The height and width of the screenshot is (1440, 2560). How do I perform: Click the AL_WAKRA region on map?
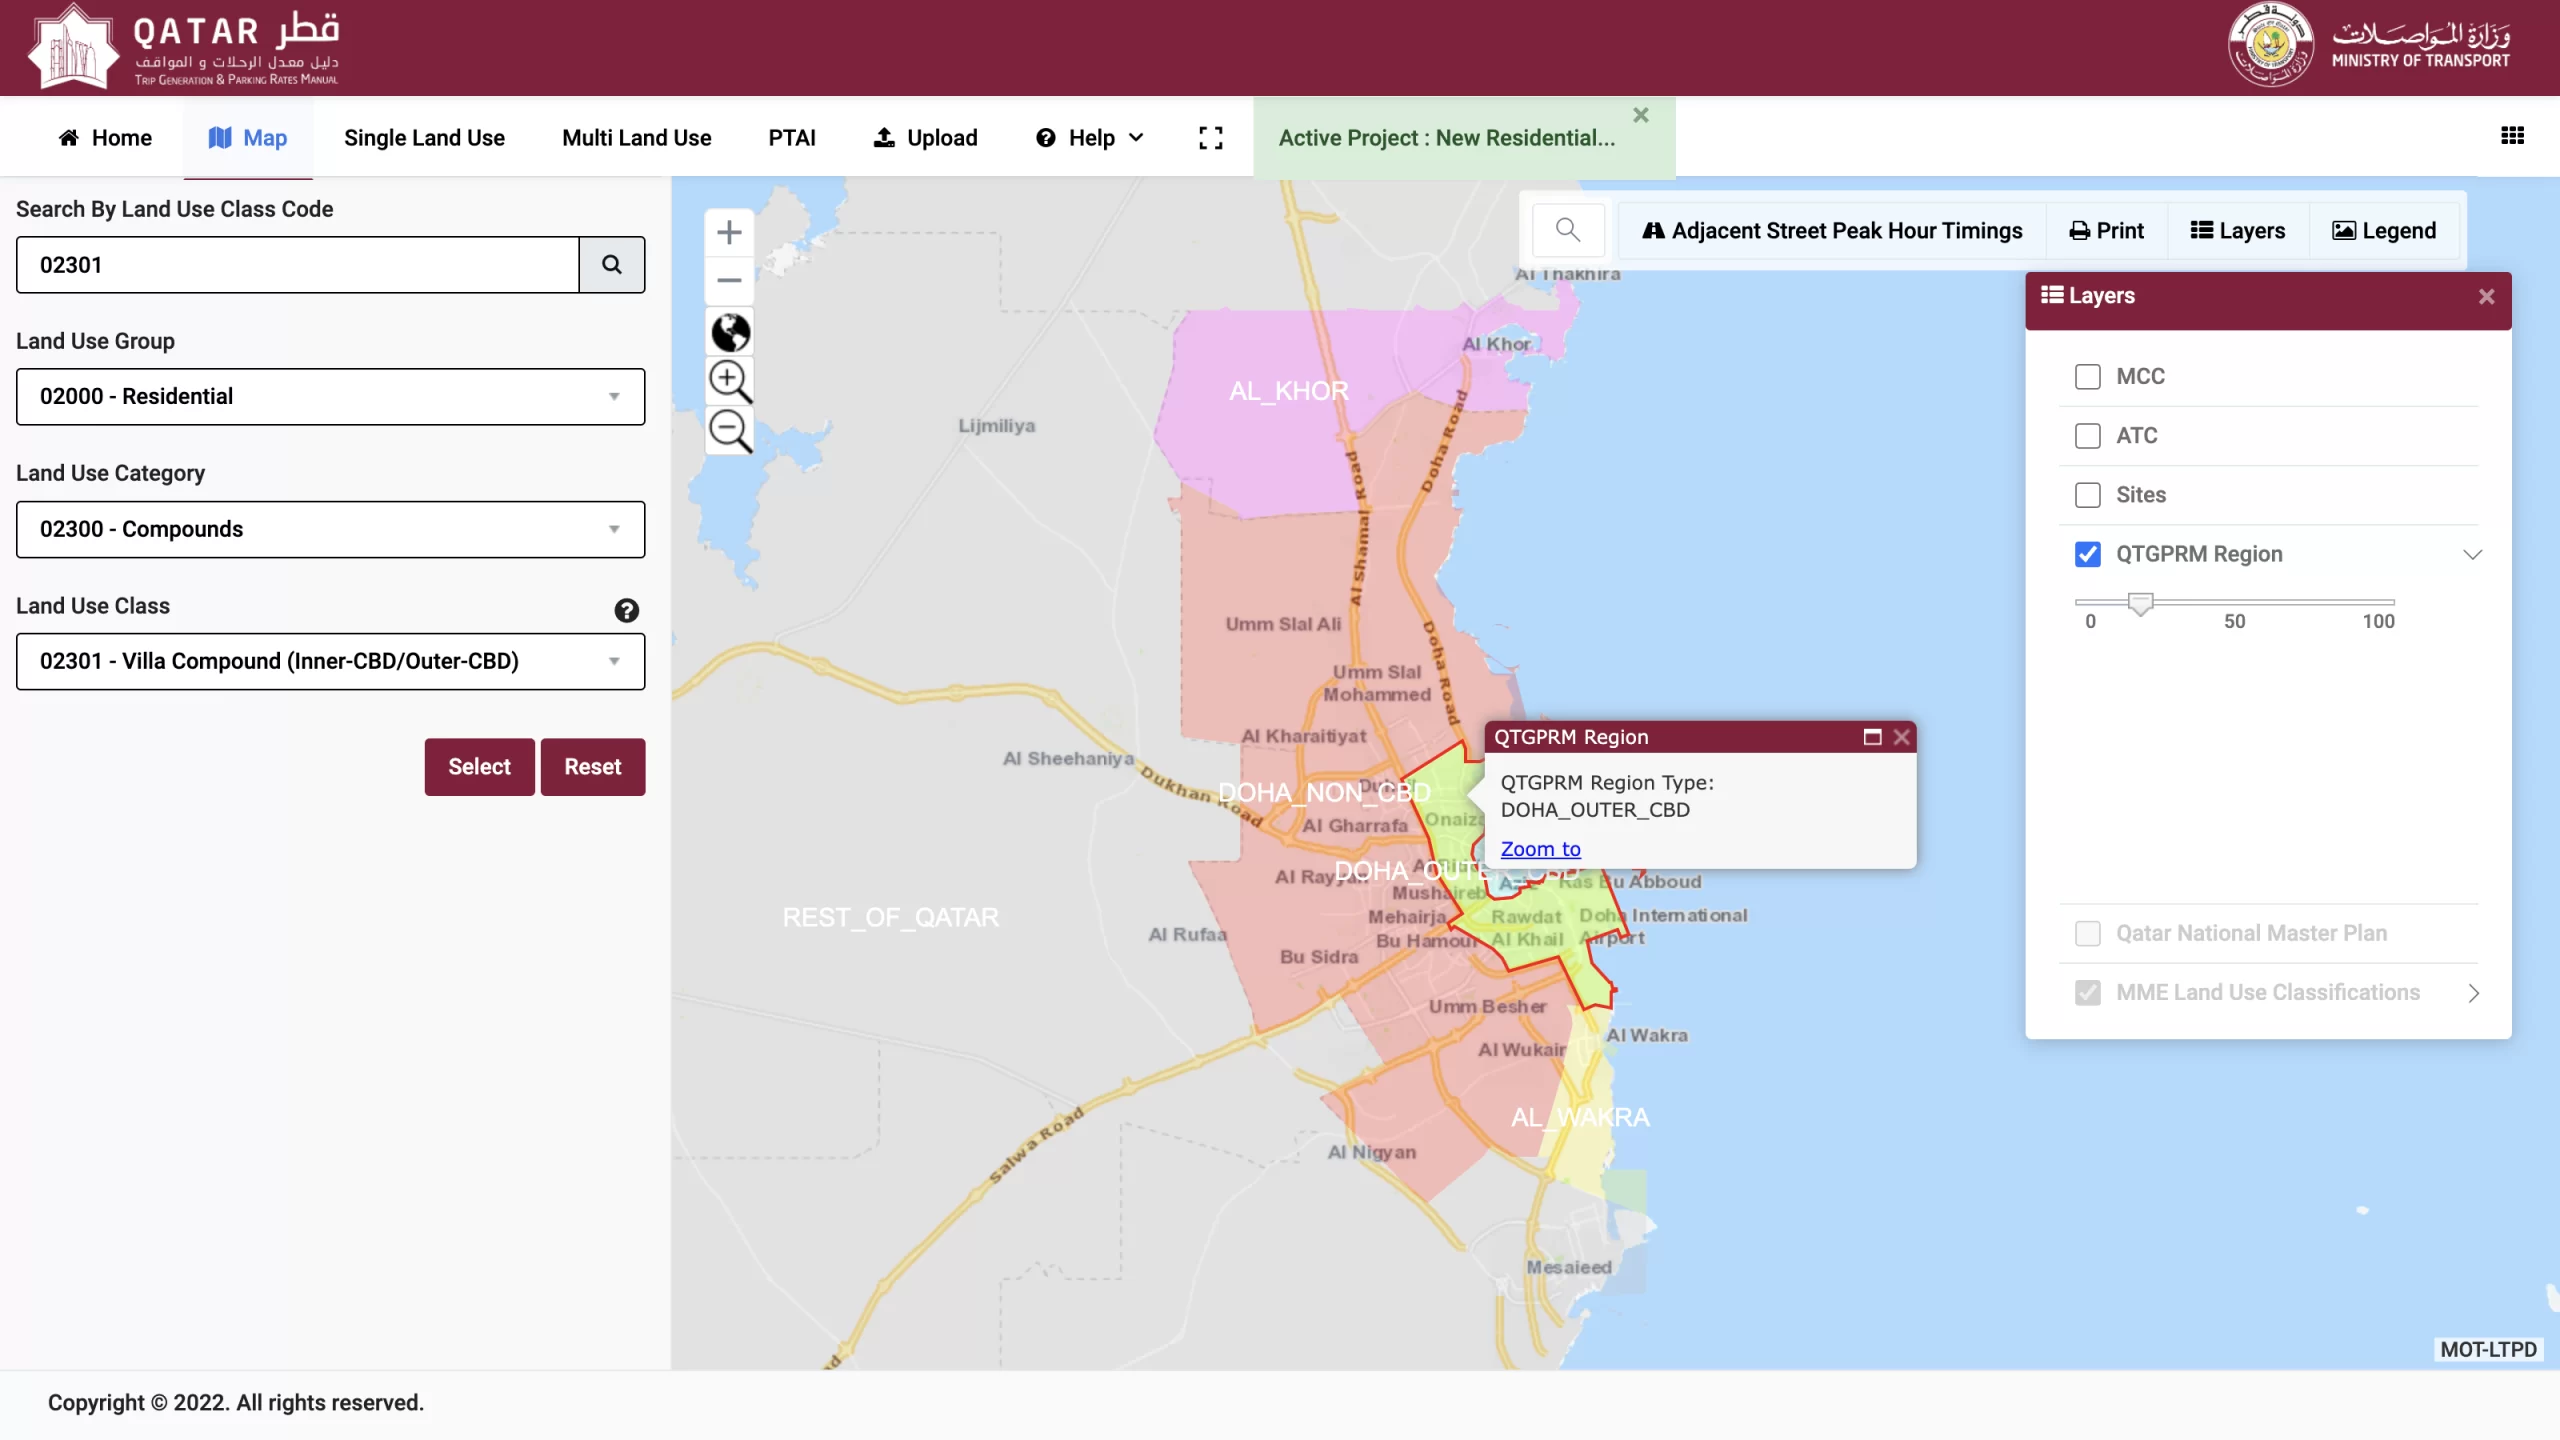coord(1580,1117)
